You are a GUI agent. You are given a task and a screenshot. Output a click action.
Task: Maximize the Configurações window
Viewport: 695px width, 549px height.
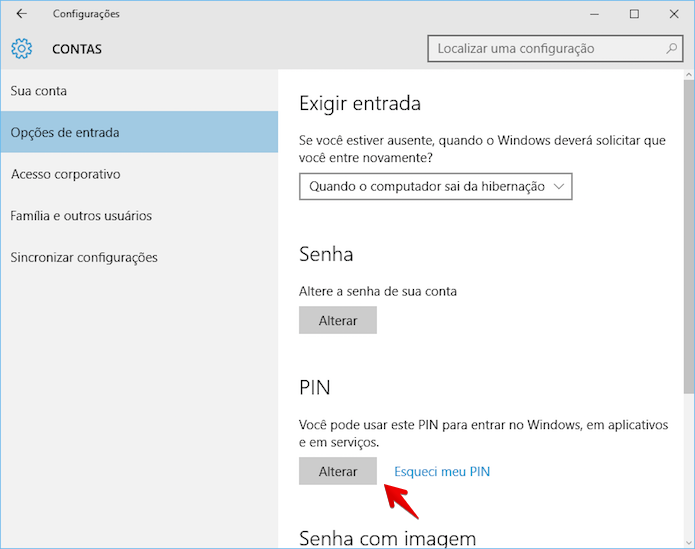(x=634, y=14)
